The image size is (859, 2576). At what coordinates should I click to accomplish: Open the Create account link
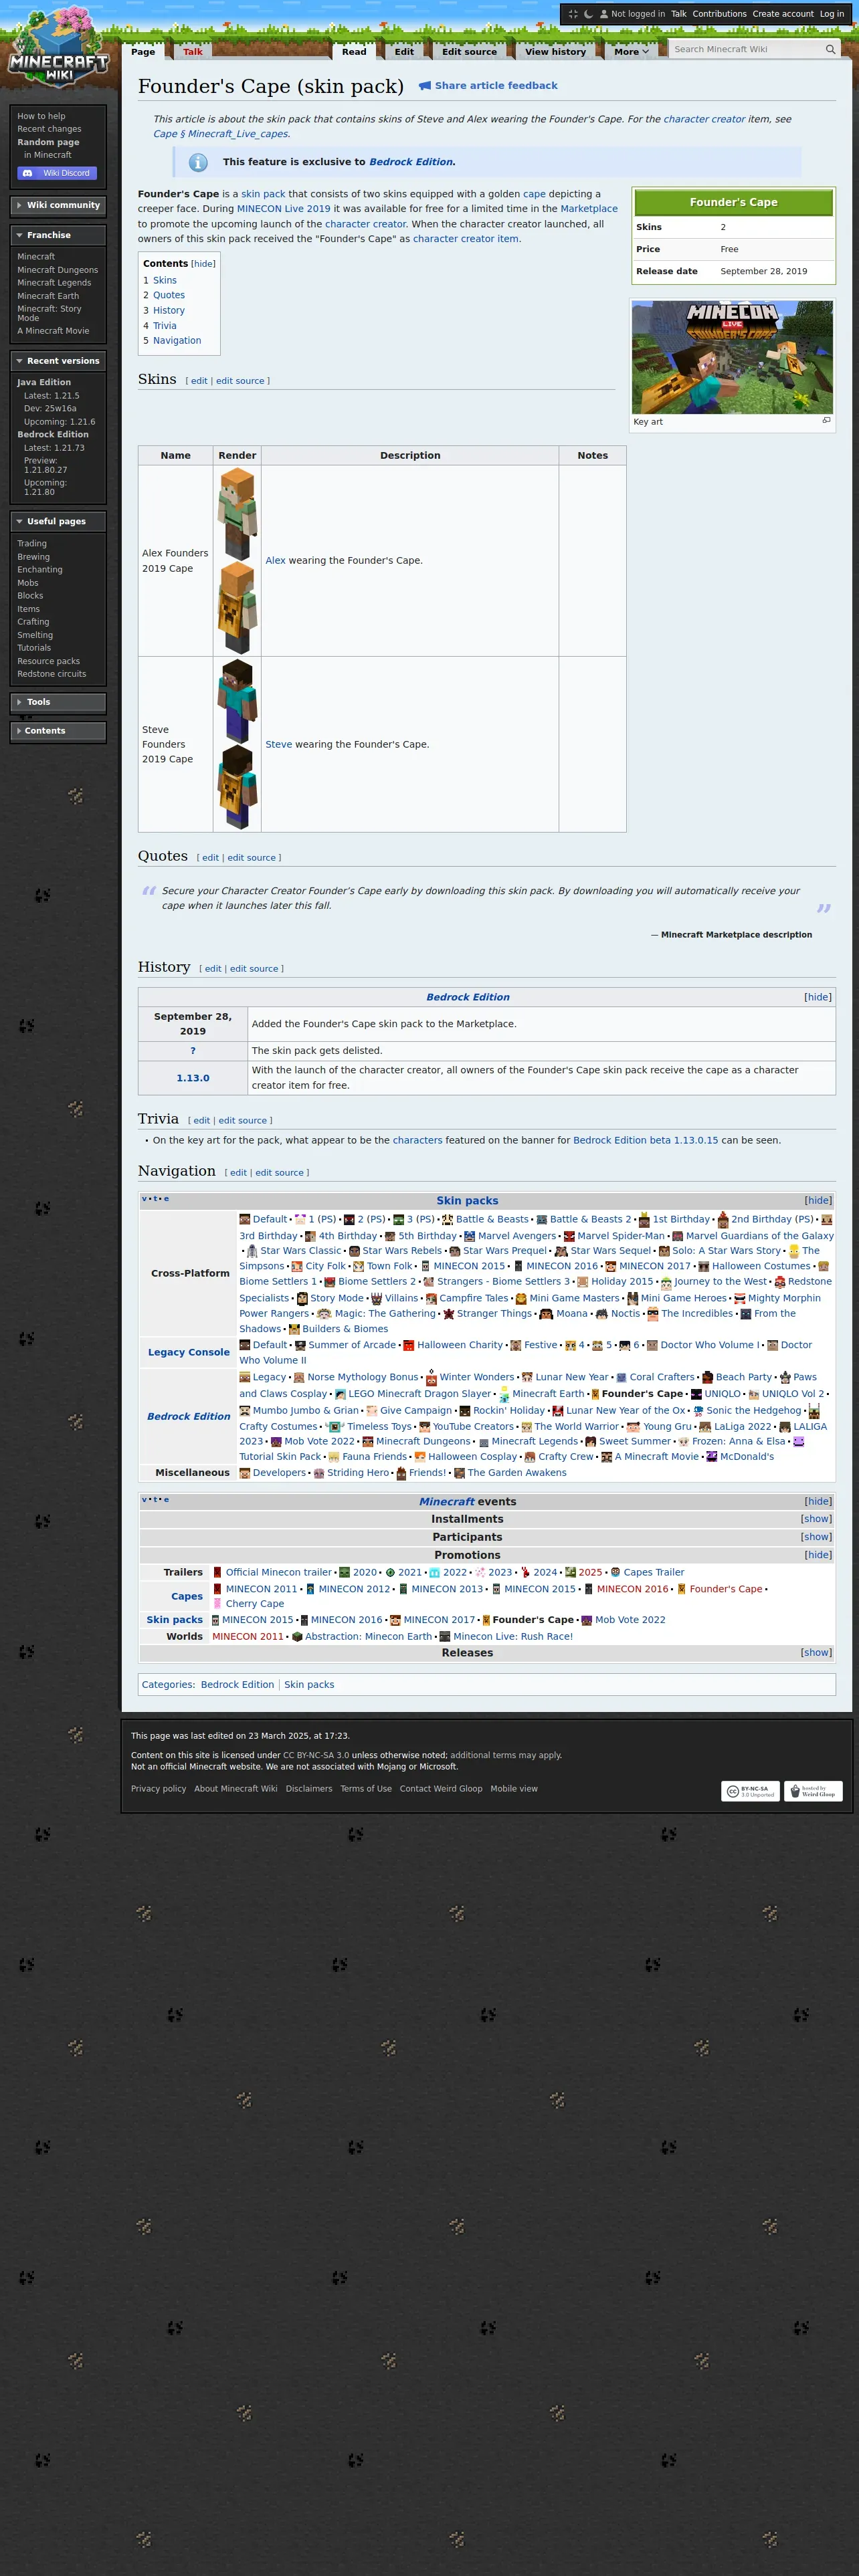click(783, 14)
